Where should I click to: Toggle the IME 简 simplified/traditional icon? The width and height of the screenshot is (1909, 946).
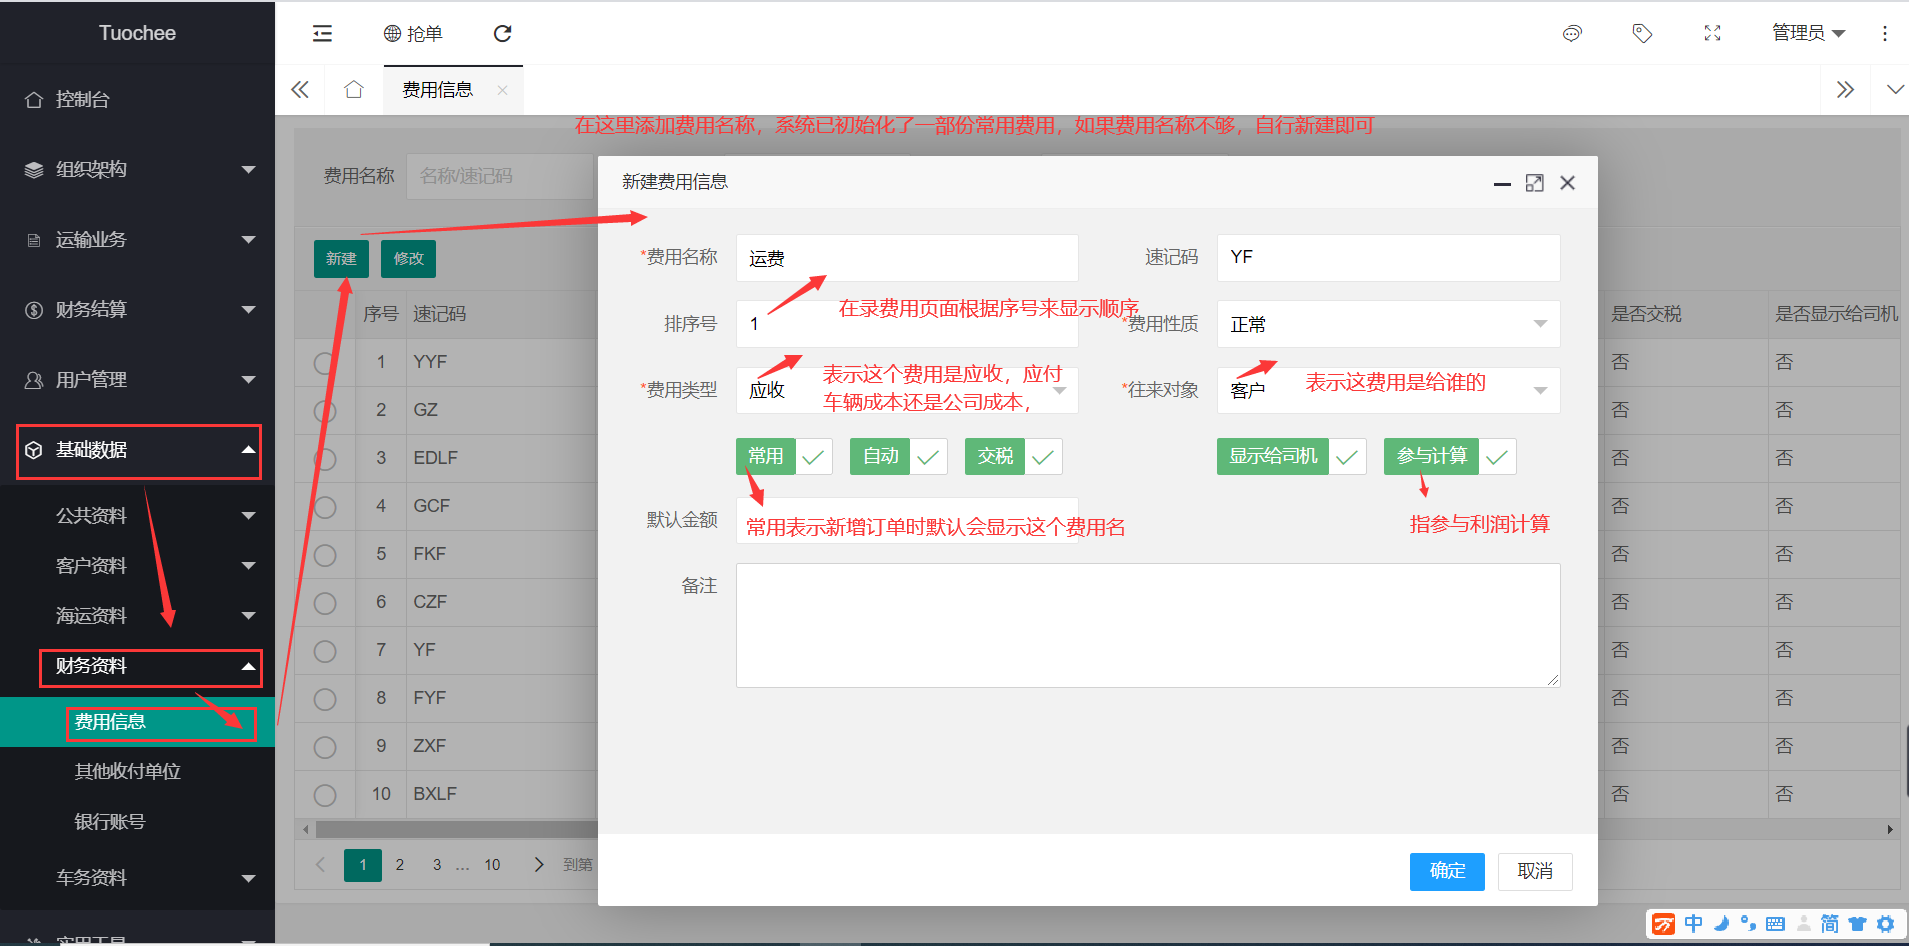[x=1829, y=924]
